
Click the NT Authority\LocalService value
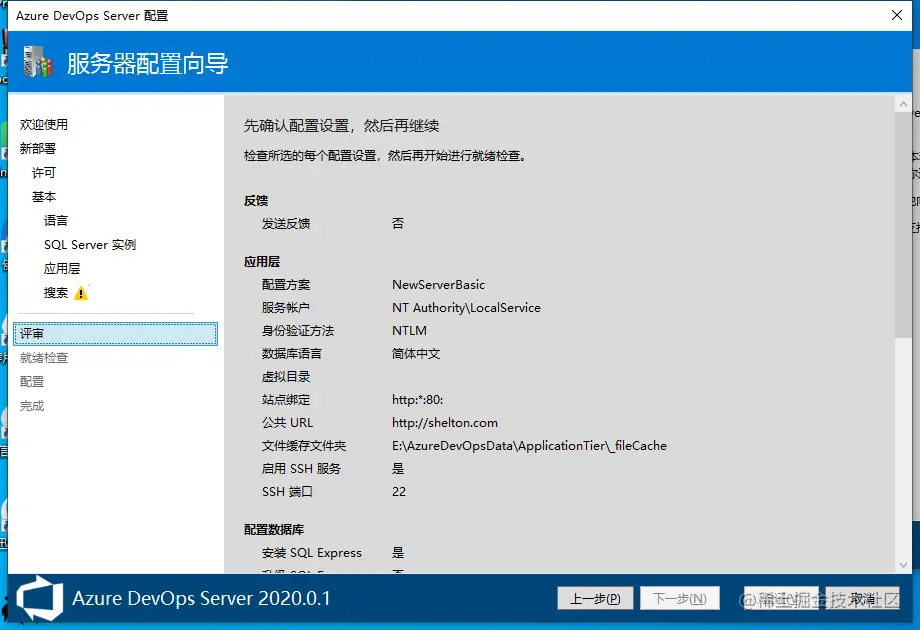[466, 307]
